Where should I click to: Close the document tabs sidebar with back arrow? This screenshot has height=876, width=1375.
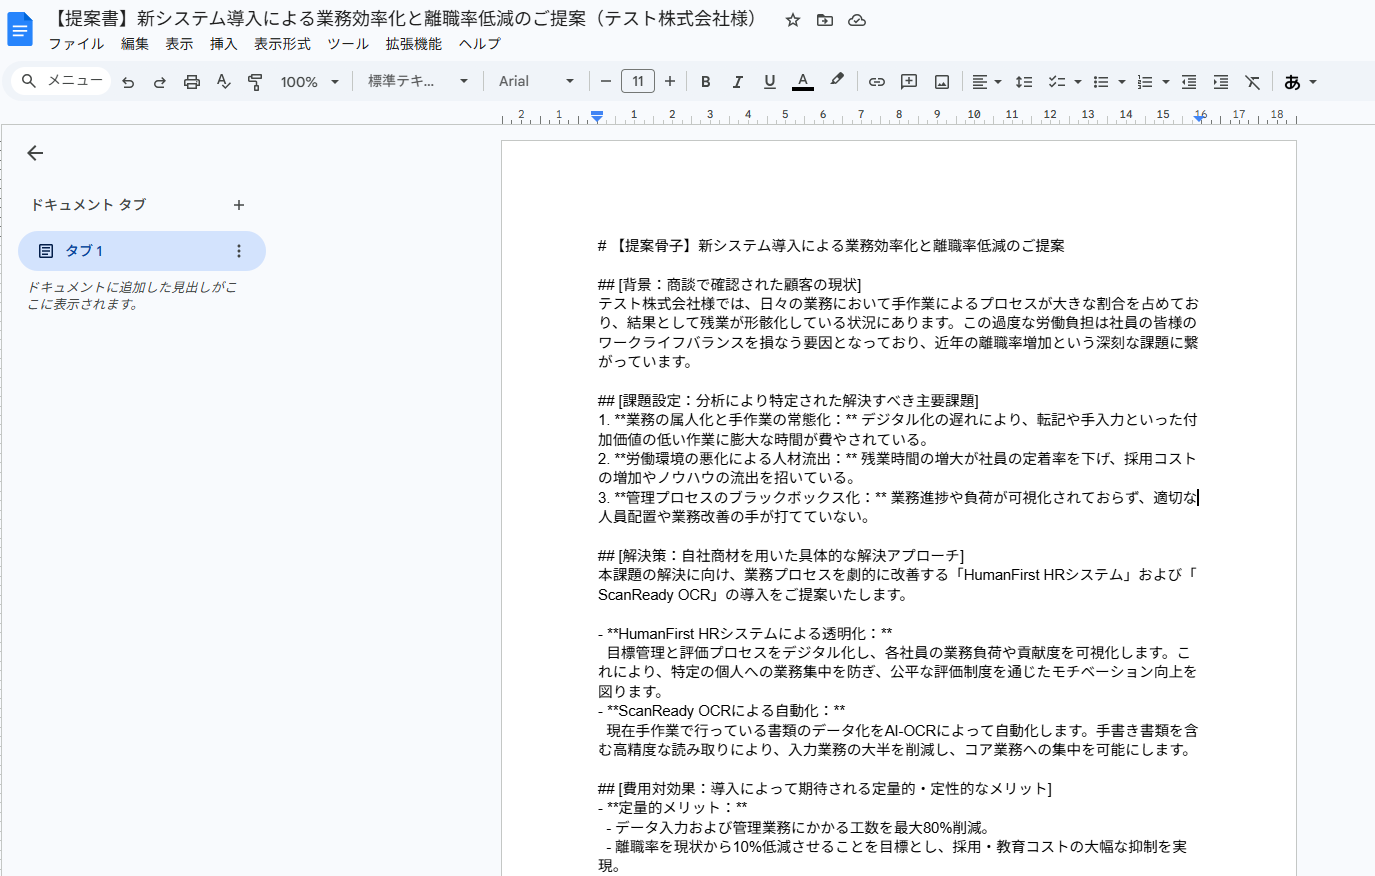pos(35,153)
